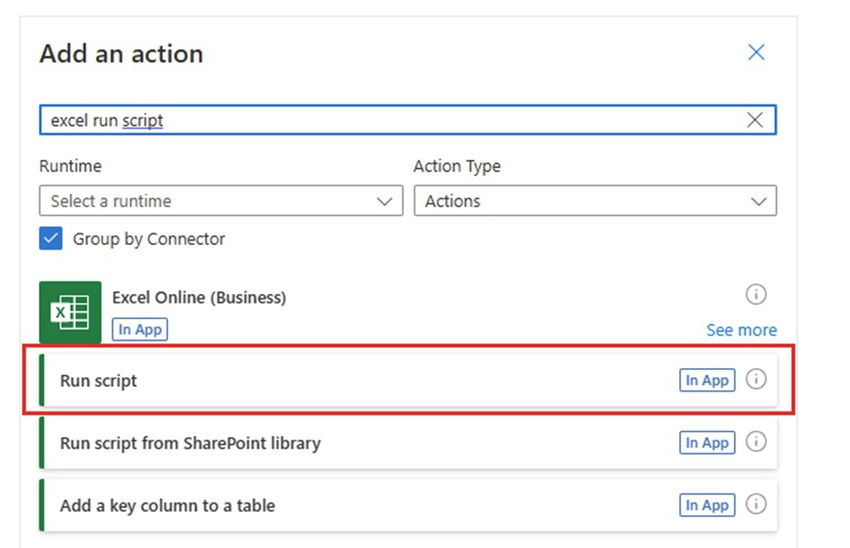850x548 pixels.
Task: Click In App badge on SharePoint library row
Action: click(x=707, y=442)
